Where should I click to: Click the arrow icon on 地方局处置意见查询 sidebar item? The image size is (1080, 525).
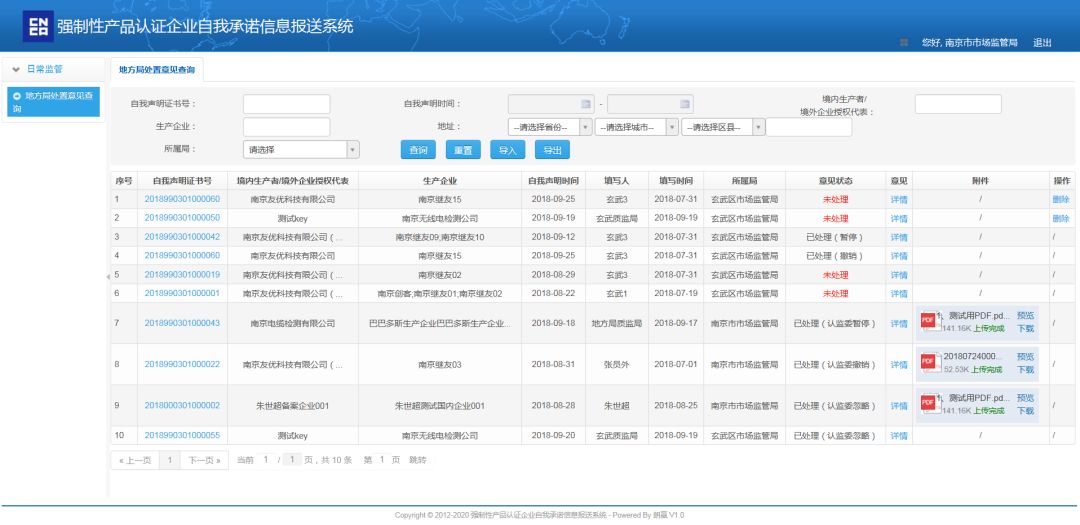[16, 96]
